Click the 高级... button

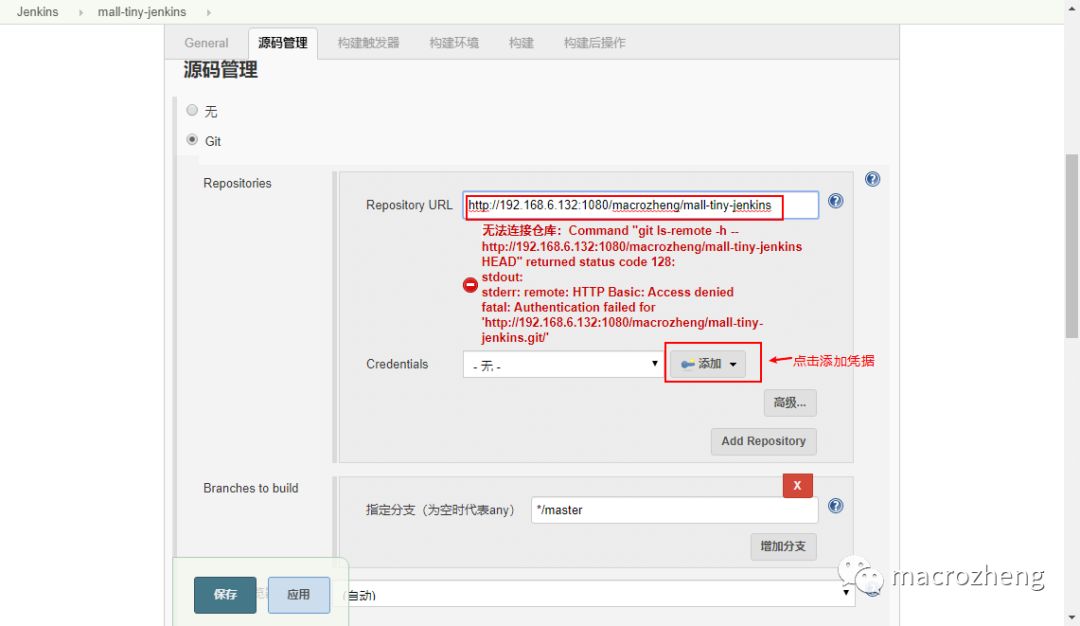click(x=790, y=403)
